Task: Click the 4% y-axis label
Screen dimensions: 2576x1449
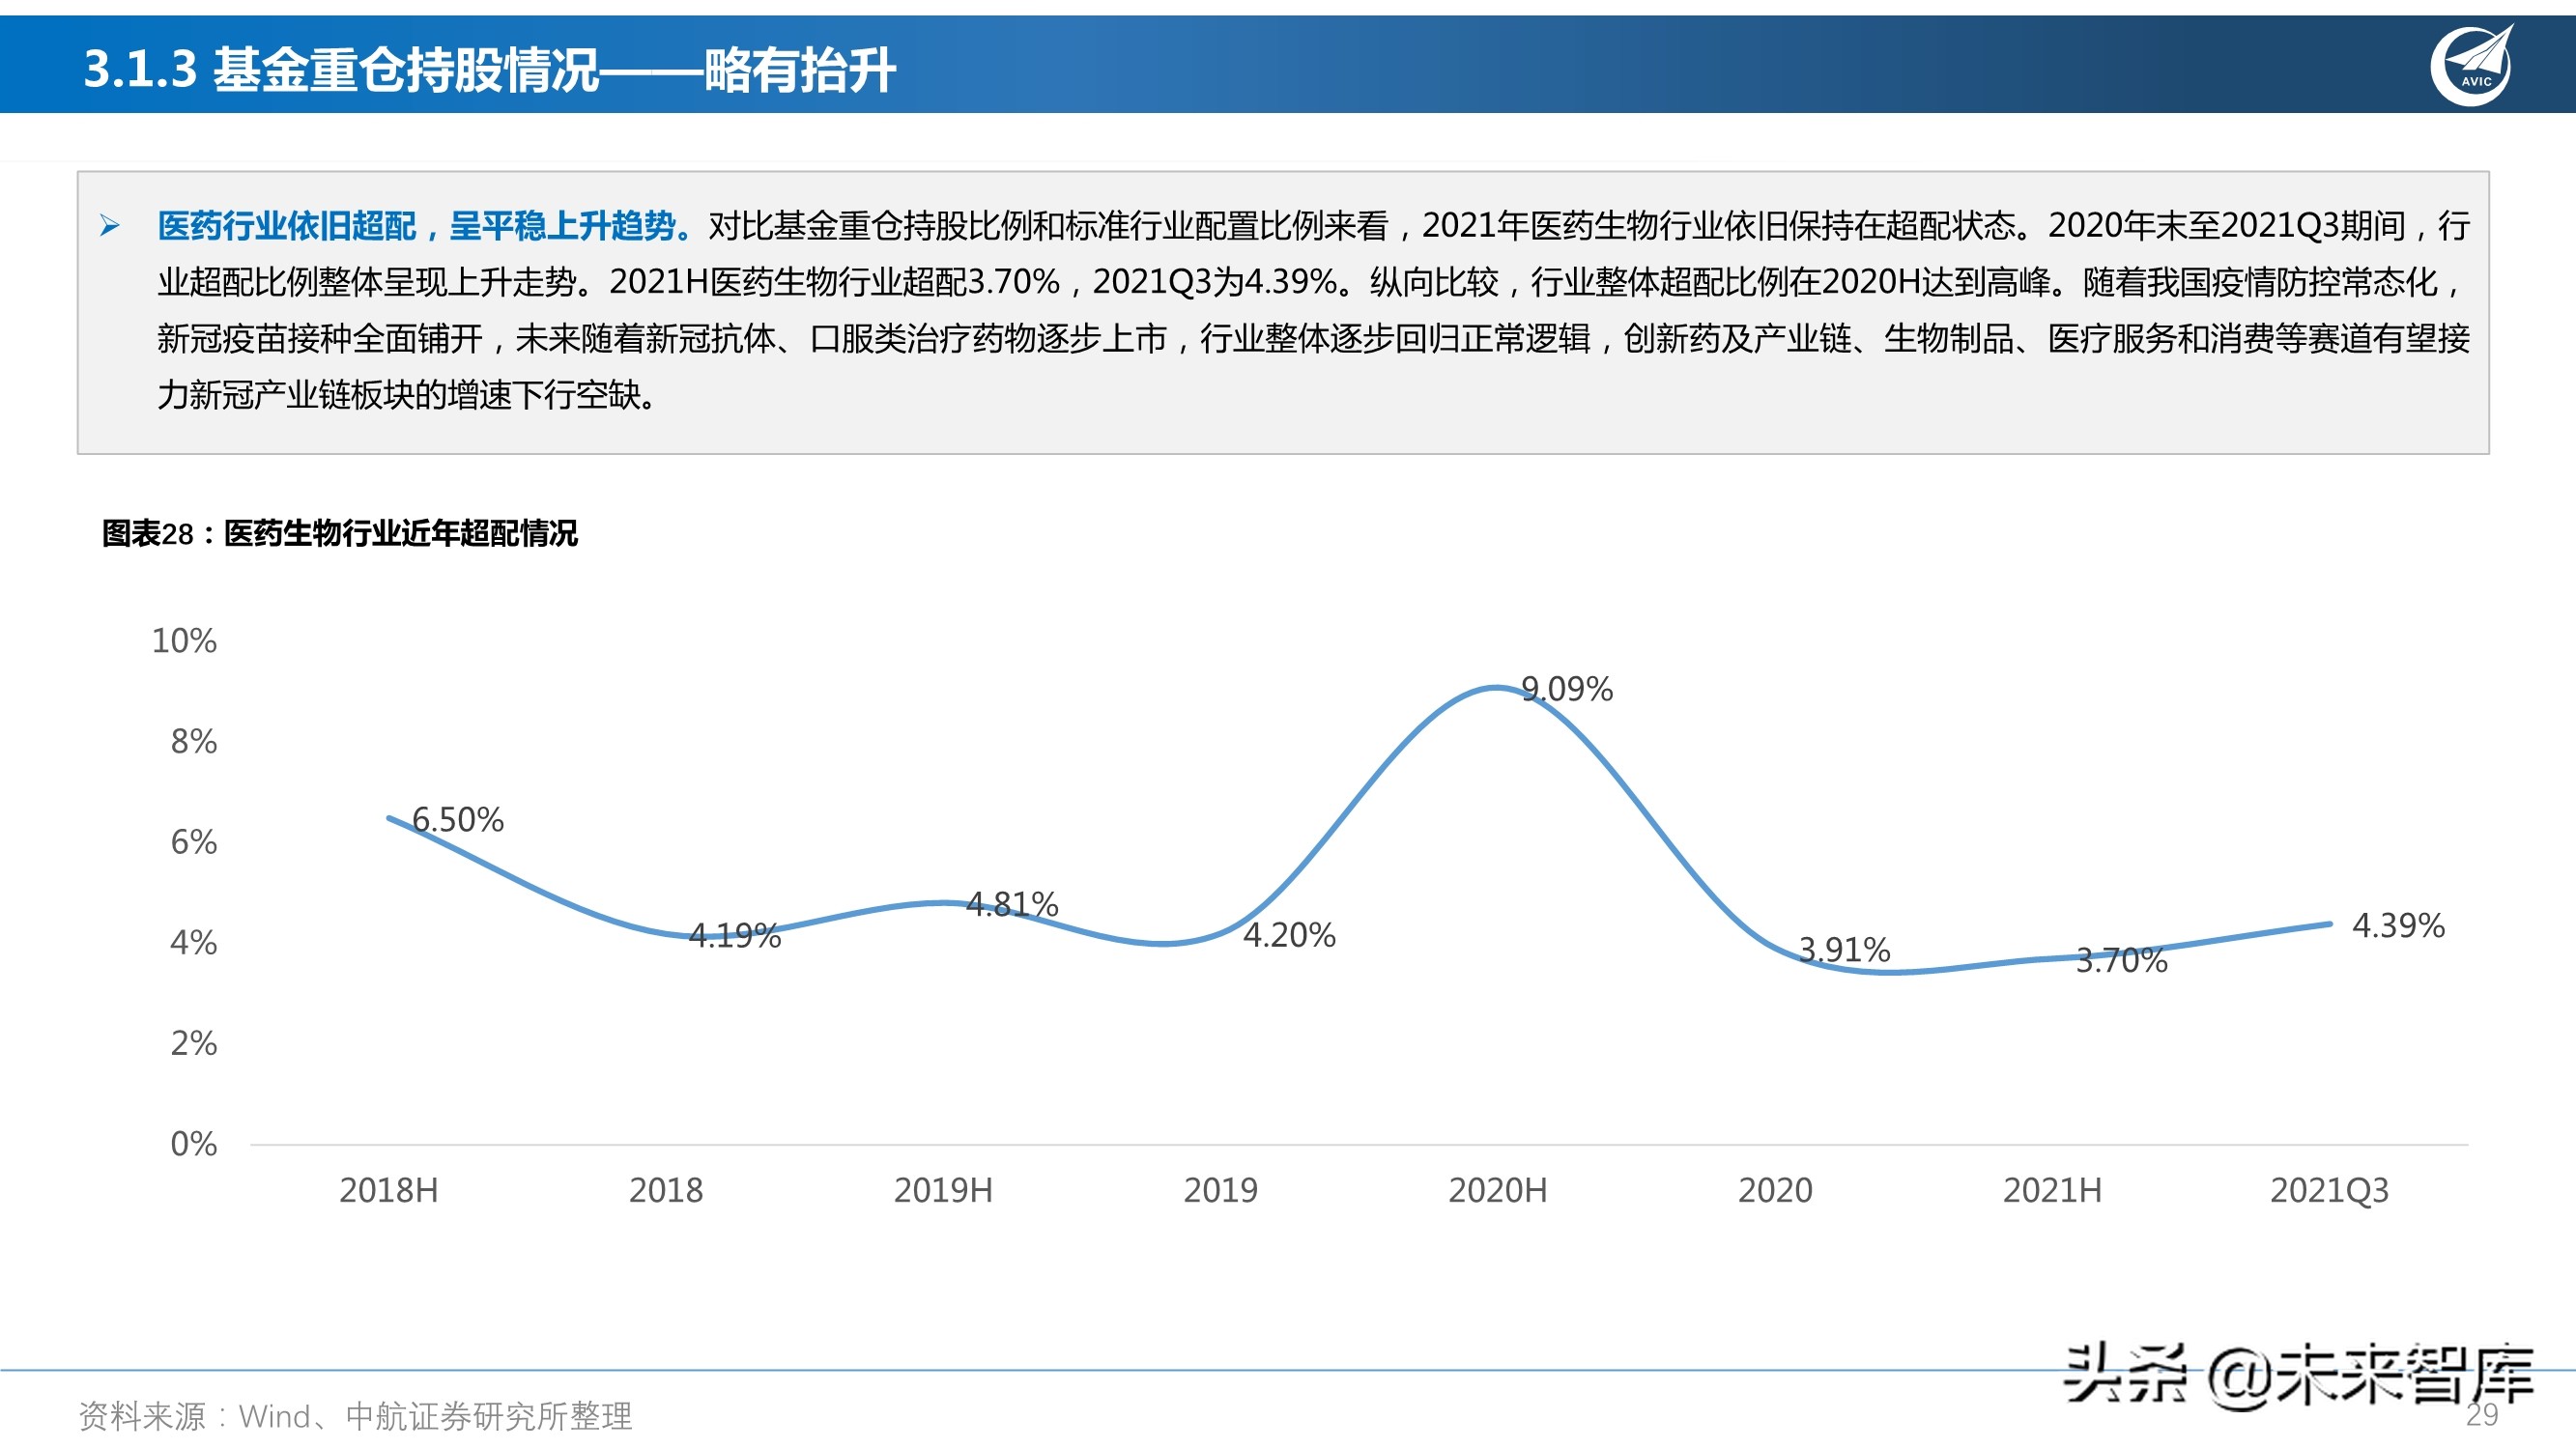Action: [193, 943]
